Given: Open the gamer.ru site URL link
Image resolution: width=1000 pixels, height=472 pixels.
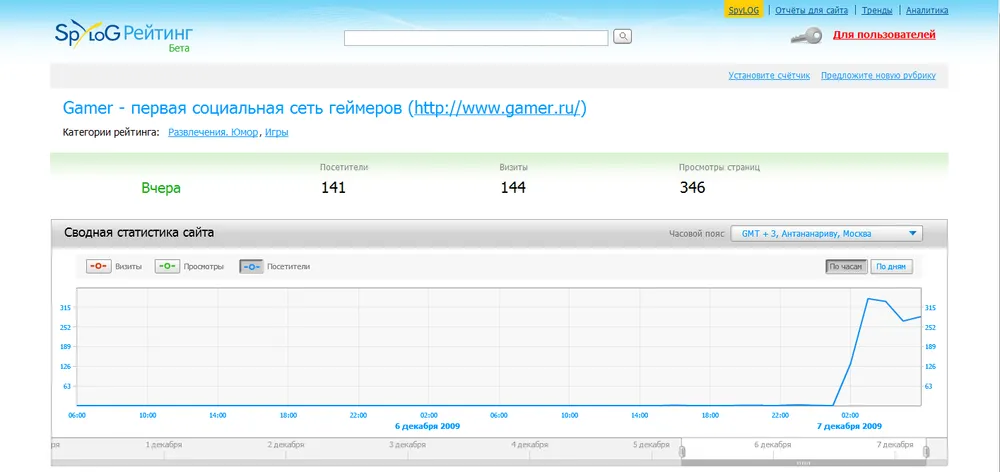Looking at the screenshot, I should click(x=499, y=107).
